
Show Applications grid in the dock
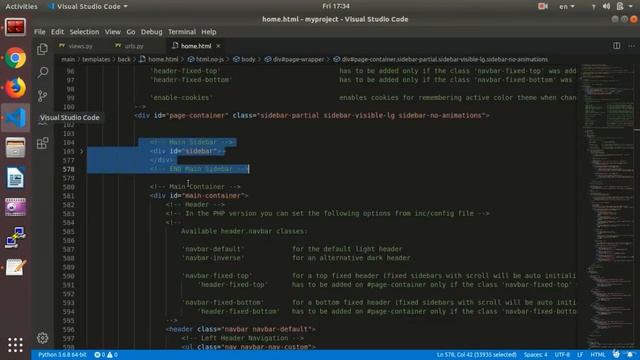16,345
